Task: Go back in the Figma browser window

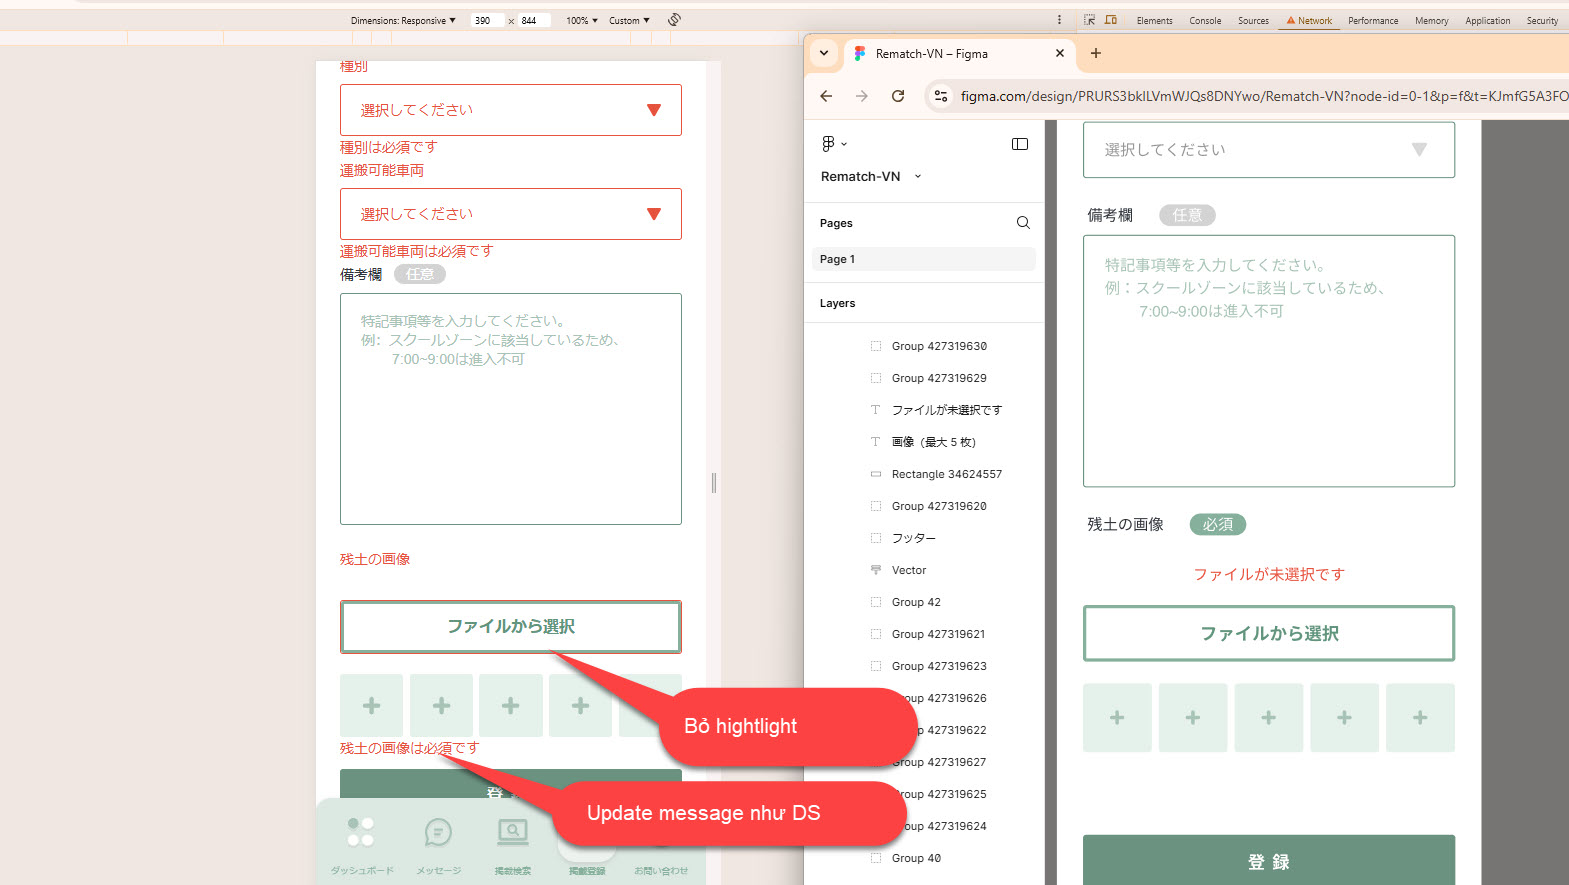Action: pos(826,96)
